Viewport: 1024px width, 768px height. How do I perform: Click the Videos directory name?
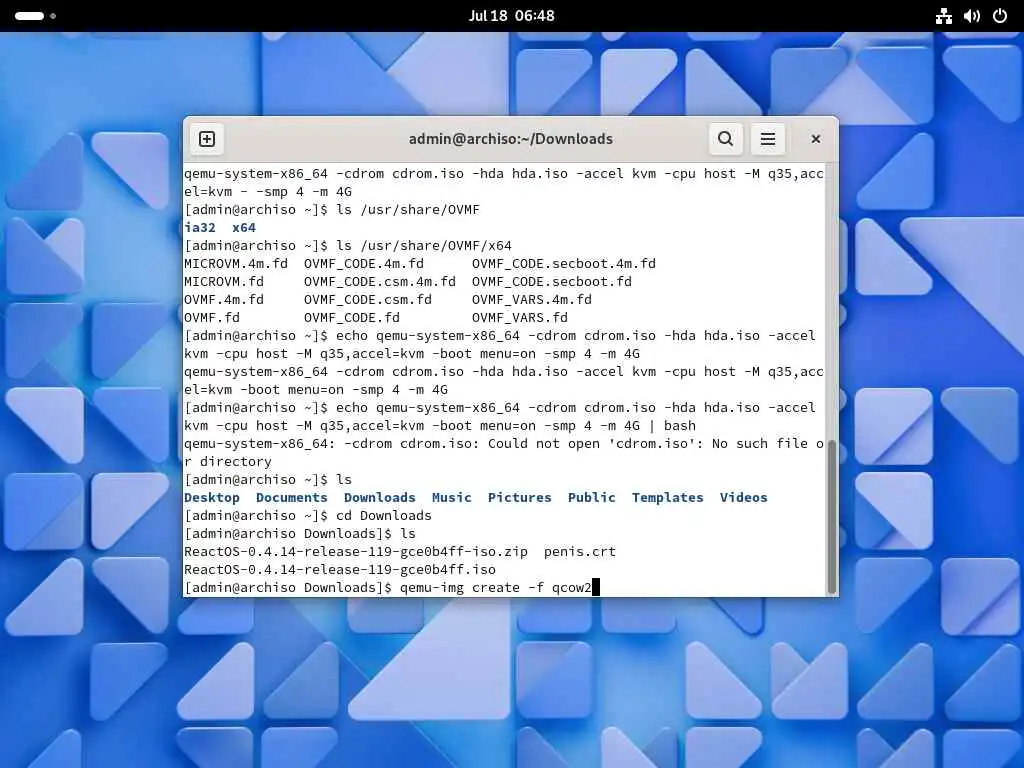pyautogui.click(x=743, y=498)
